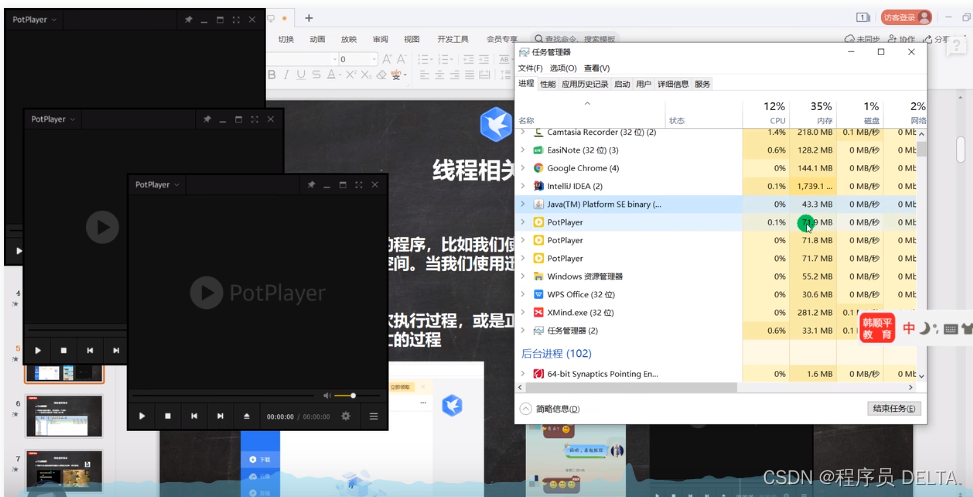Toggle always-on-top pin in frontmost PotPlayer
The image size is (973, 497).
click(x=312, y=185)
